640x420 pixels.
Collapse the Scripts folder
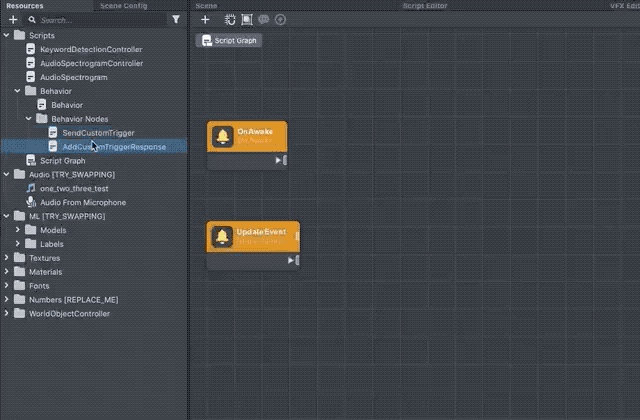coord(7,35)
